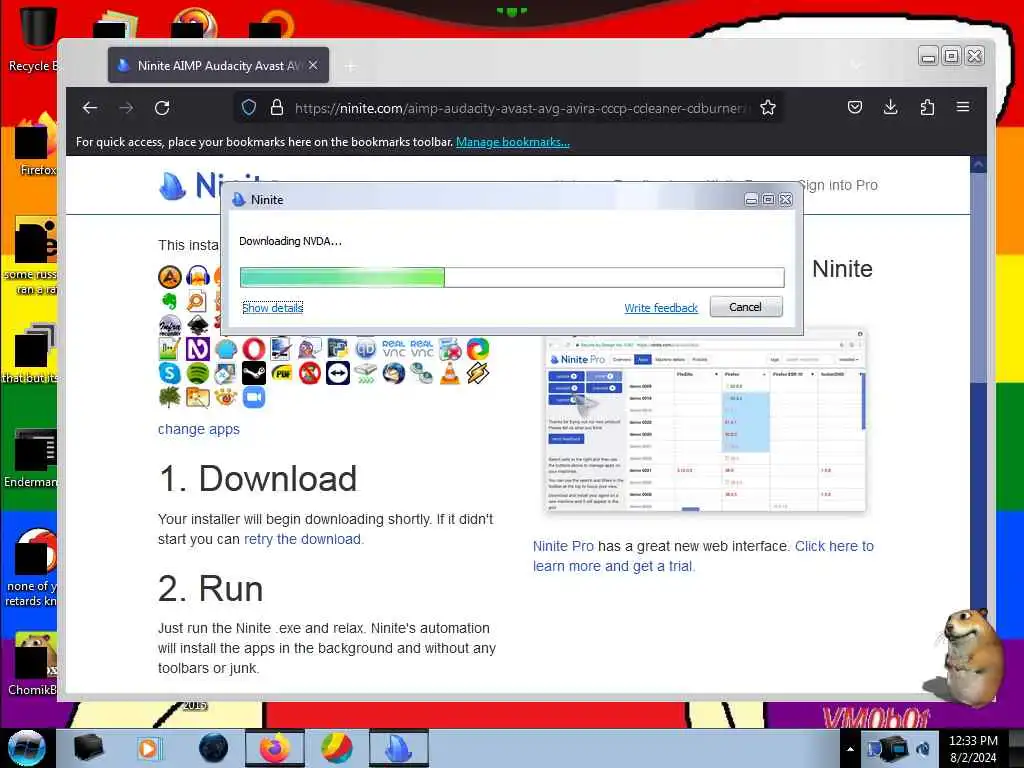Save page to Pocket
The height and width of the screenshot is (768, 1024).
[854, 107]
